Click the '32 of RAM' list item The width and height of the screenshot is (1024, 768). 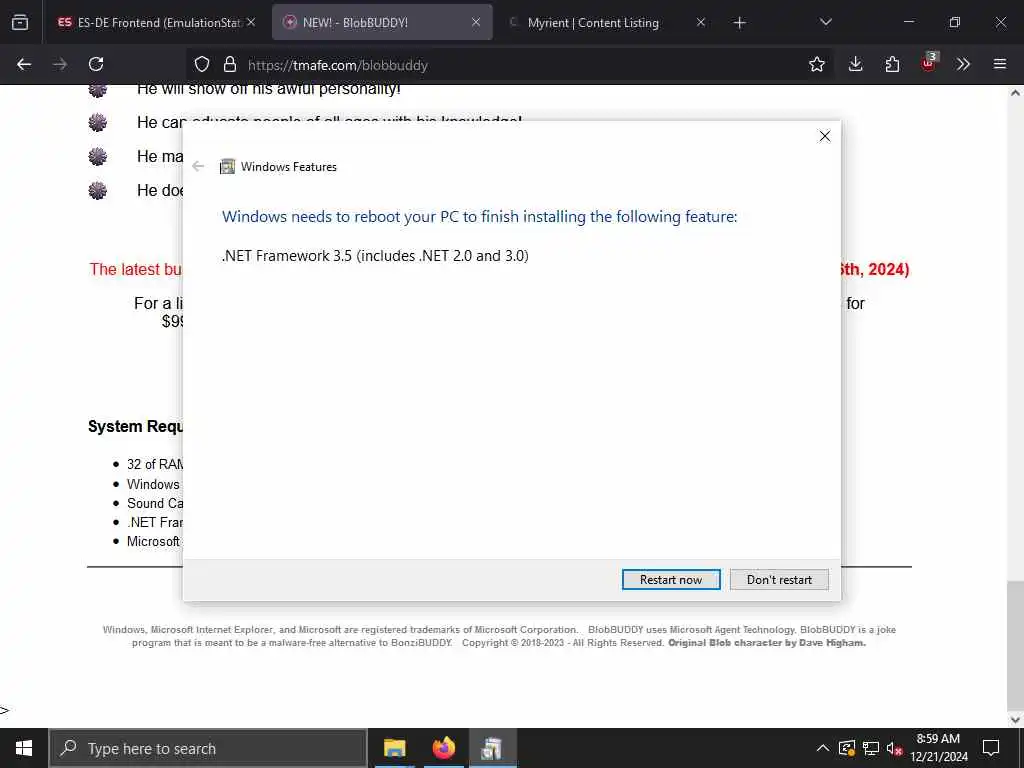[155, 464]
